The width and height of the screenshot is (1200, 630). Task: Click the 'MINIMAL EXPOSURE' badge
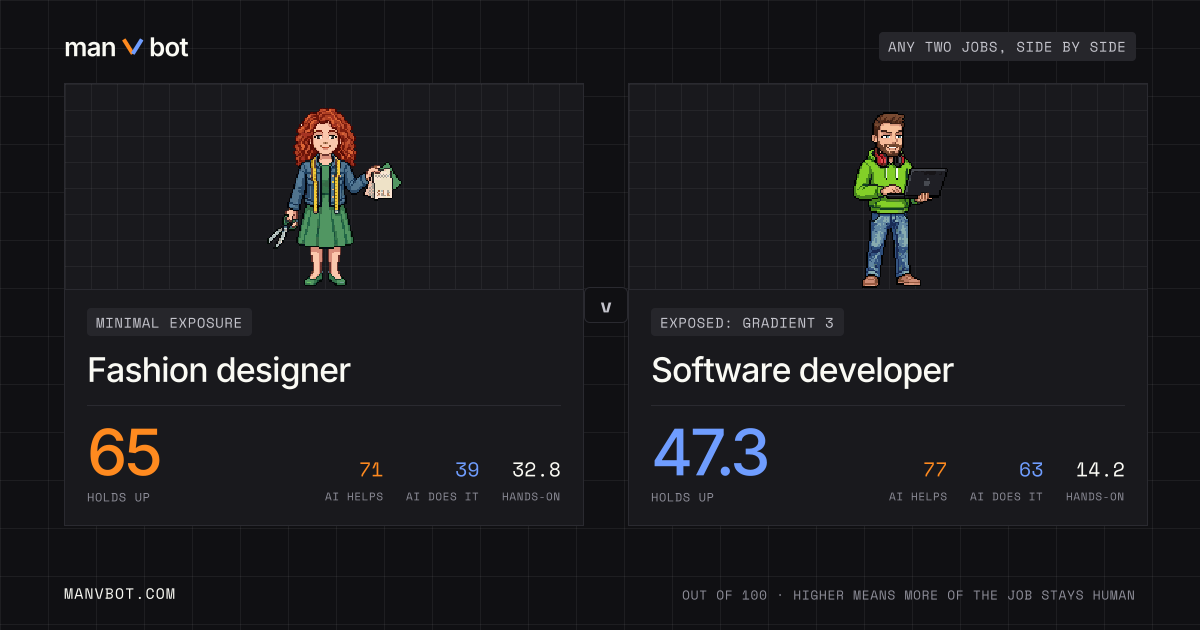[169, 323]
